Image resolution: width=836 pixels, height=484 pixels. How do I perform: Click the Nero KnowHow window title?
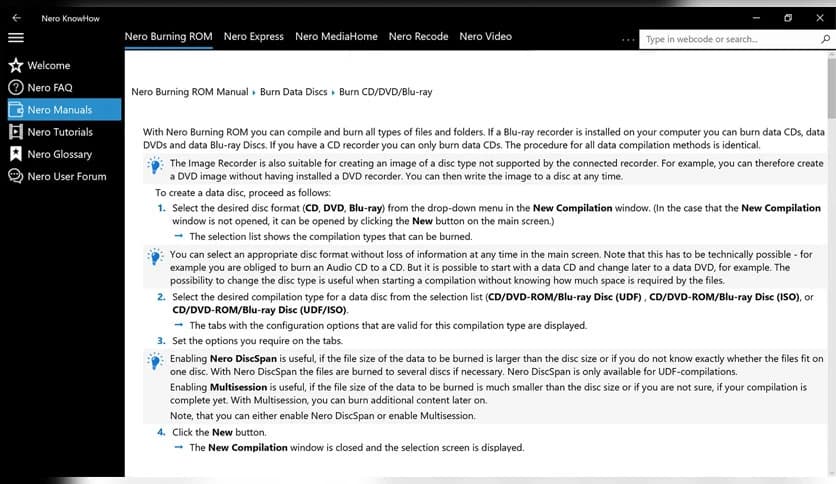[x=70, y=18]
